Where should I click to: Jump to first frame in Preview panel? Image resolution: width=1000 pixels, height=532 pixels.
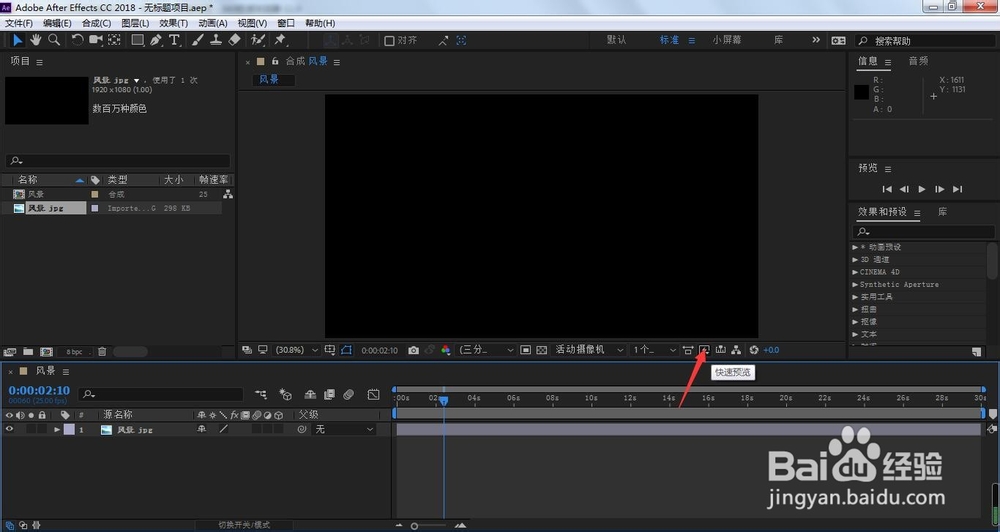(x=886, y=189)
